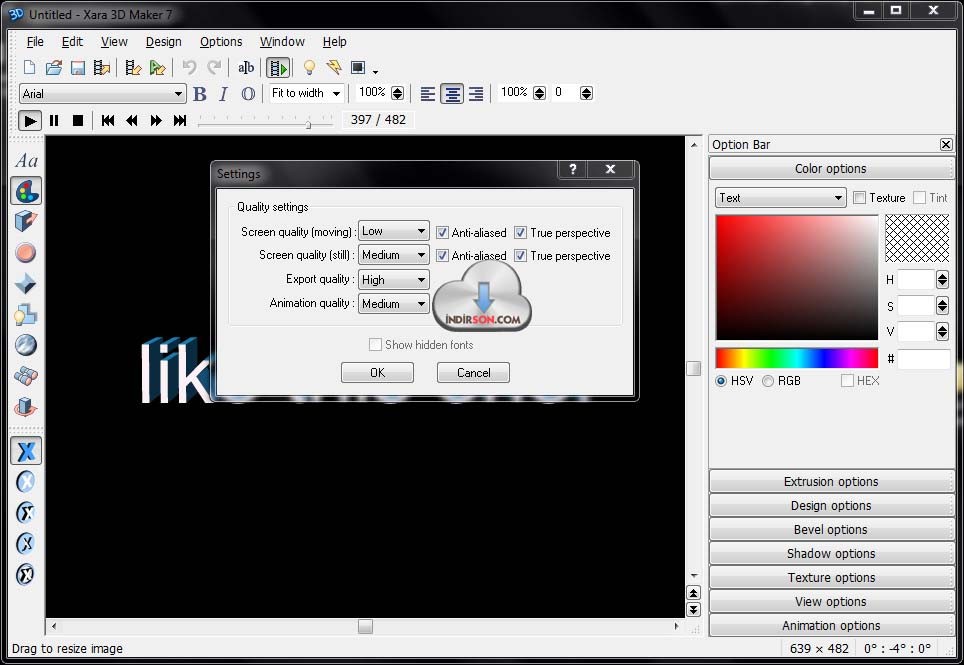964x665 pixels.
Task: Cancel the Settings dialog
Action: coord(473,372)
